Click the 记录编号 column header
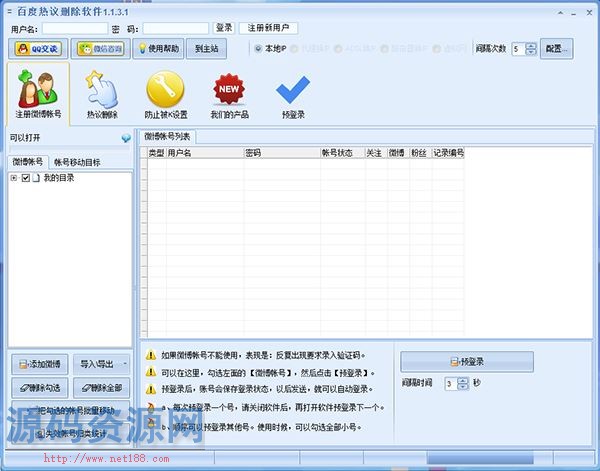This screenshot has height=471, width=600. click(x=448, y=153)
